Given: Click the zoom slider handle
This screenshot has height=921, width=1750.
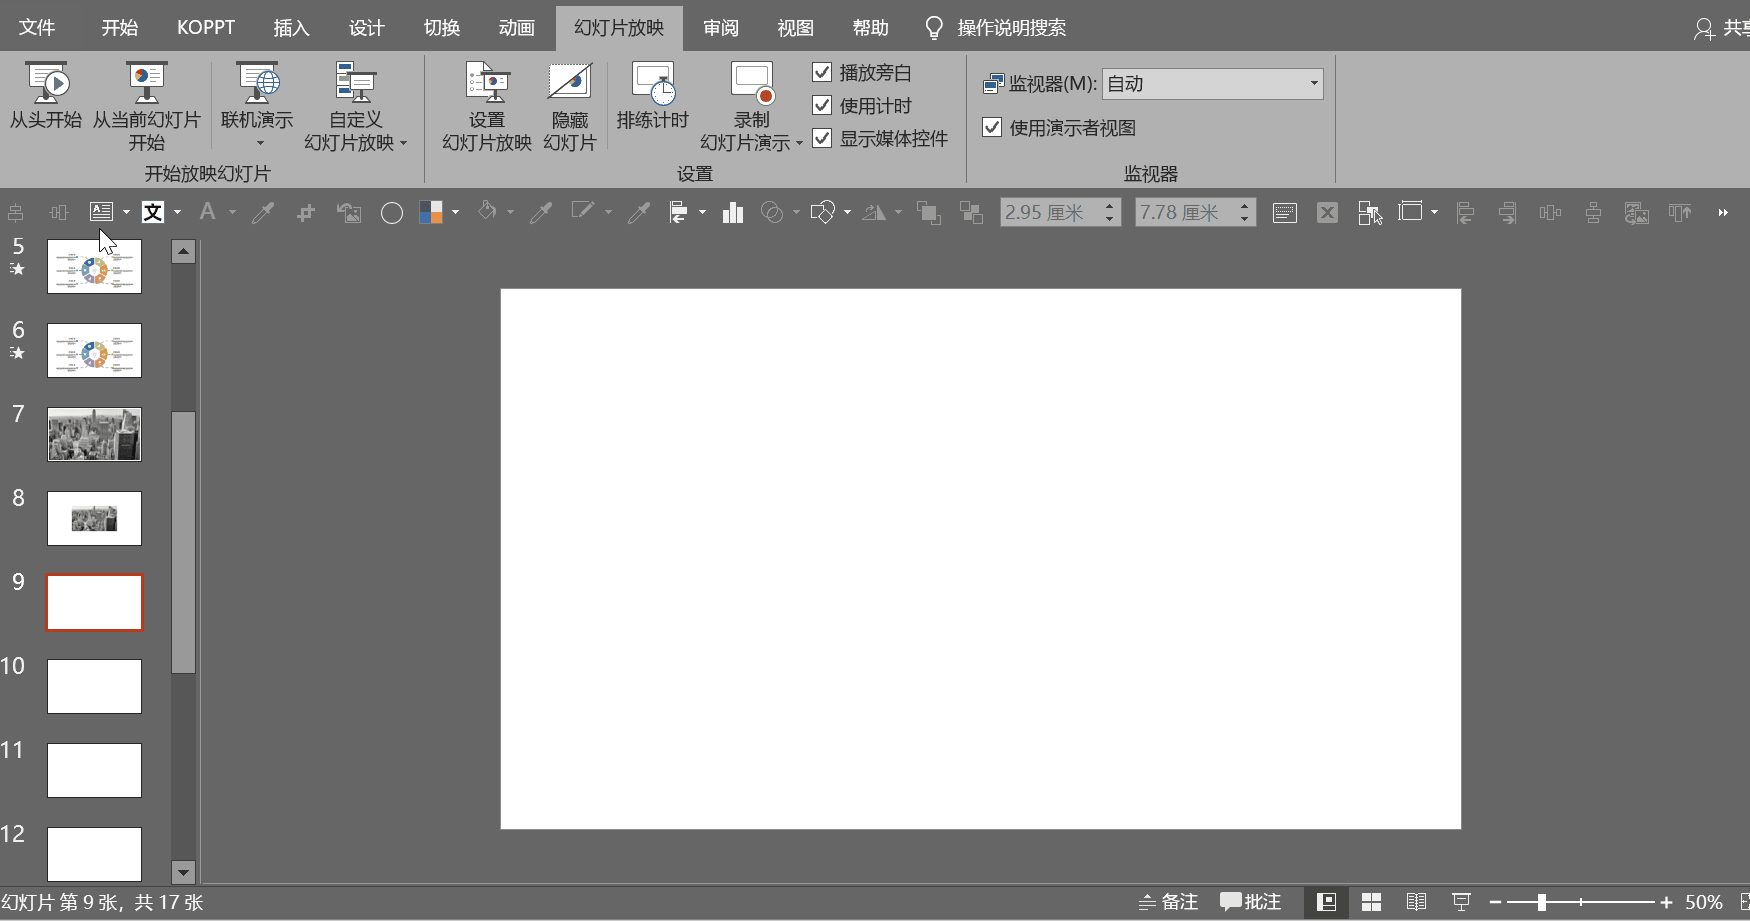Looking at the screenshot, I should [x=1542, y=902].
